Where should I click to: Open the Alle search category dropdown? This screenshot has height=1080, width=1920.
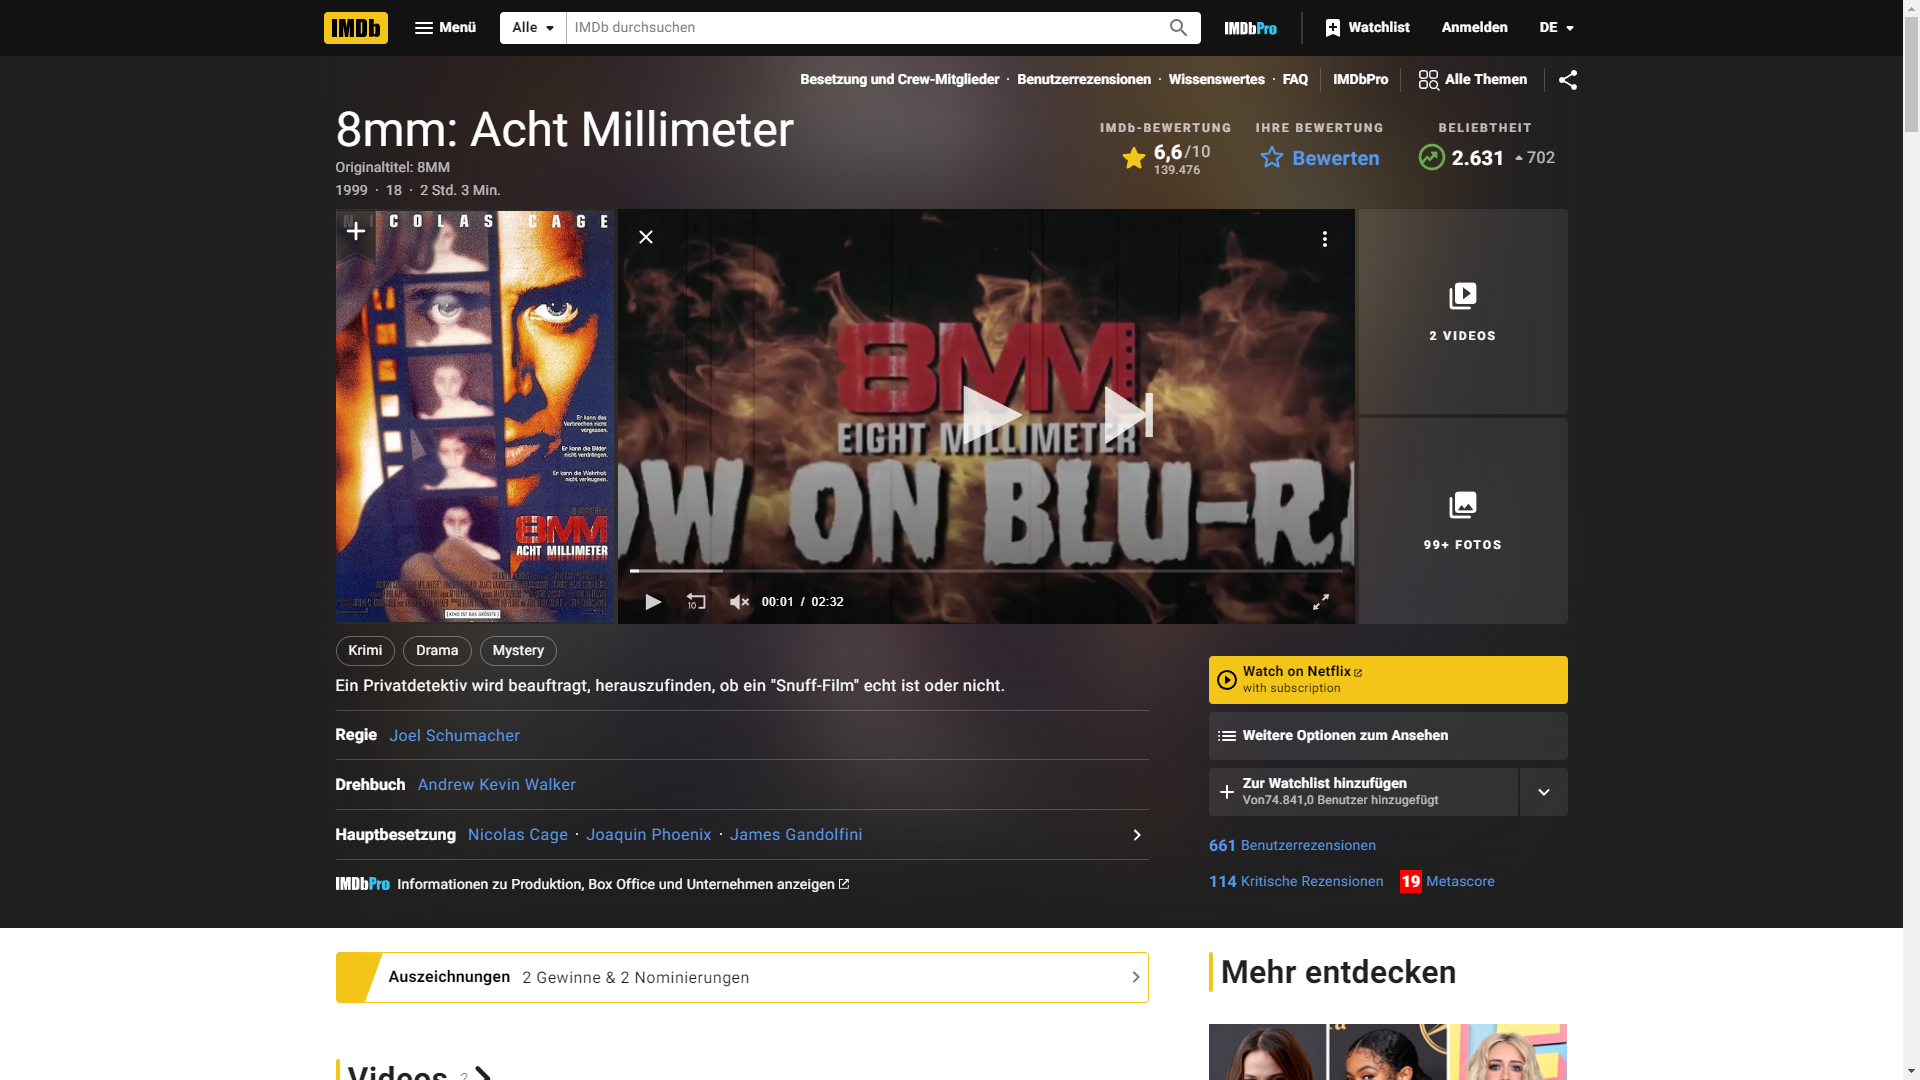533,28
